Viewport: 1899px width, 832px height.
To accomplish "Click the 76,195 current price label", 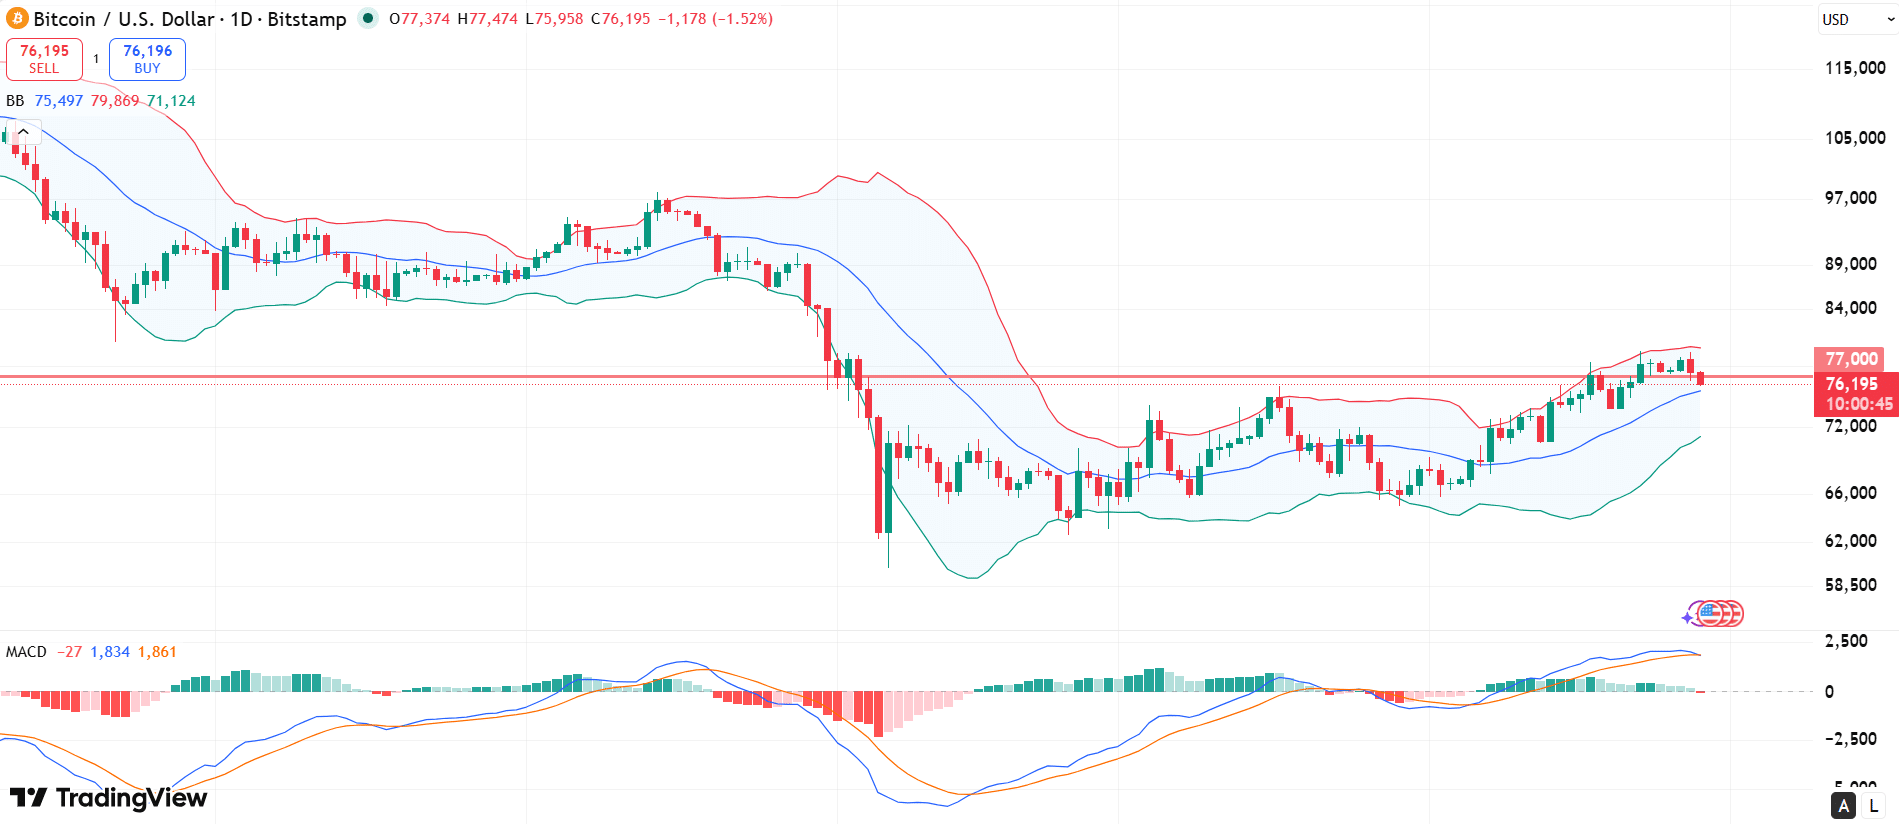I will pyautogui.click(x=1852, y=384).
